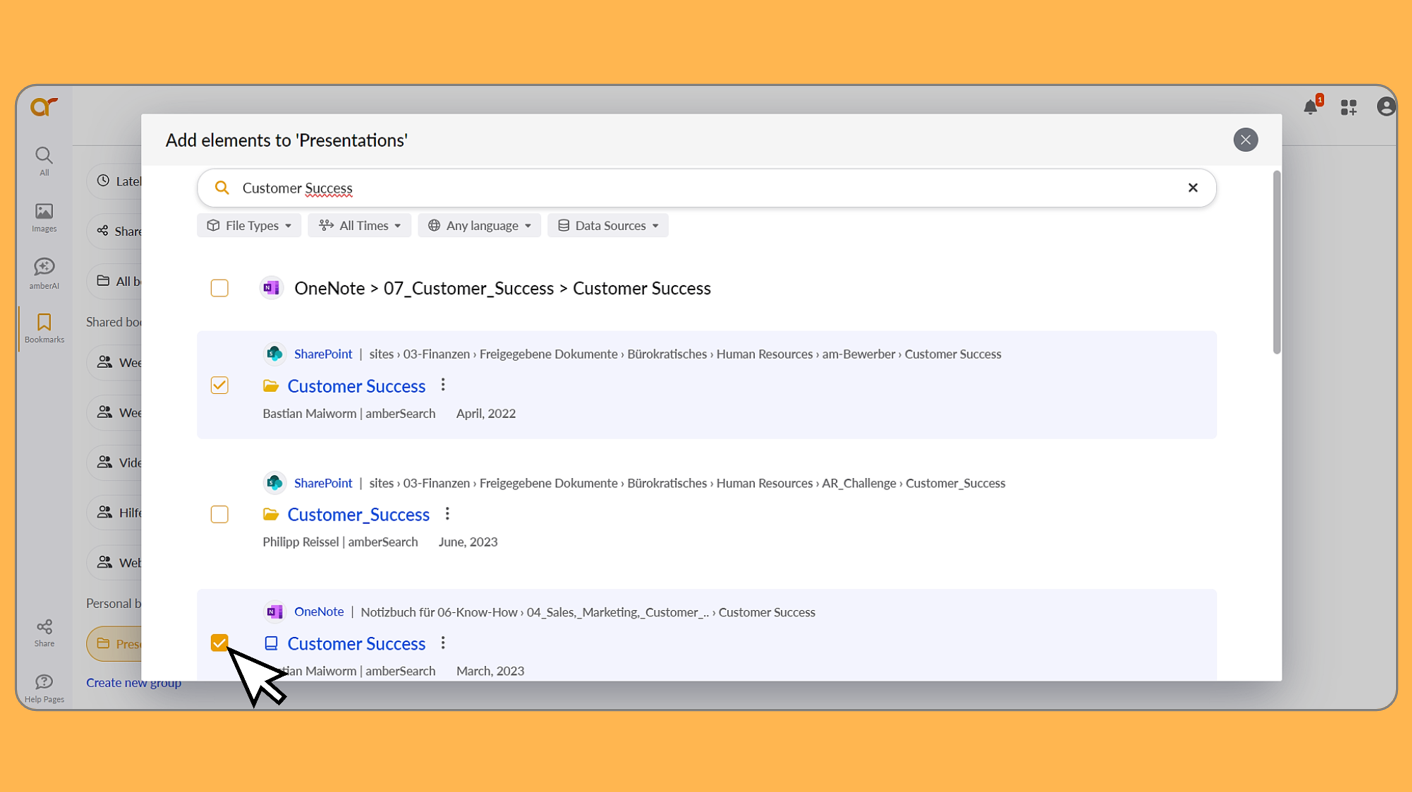
Task: Open the Any language dropdown
Action: [479, 226]
